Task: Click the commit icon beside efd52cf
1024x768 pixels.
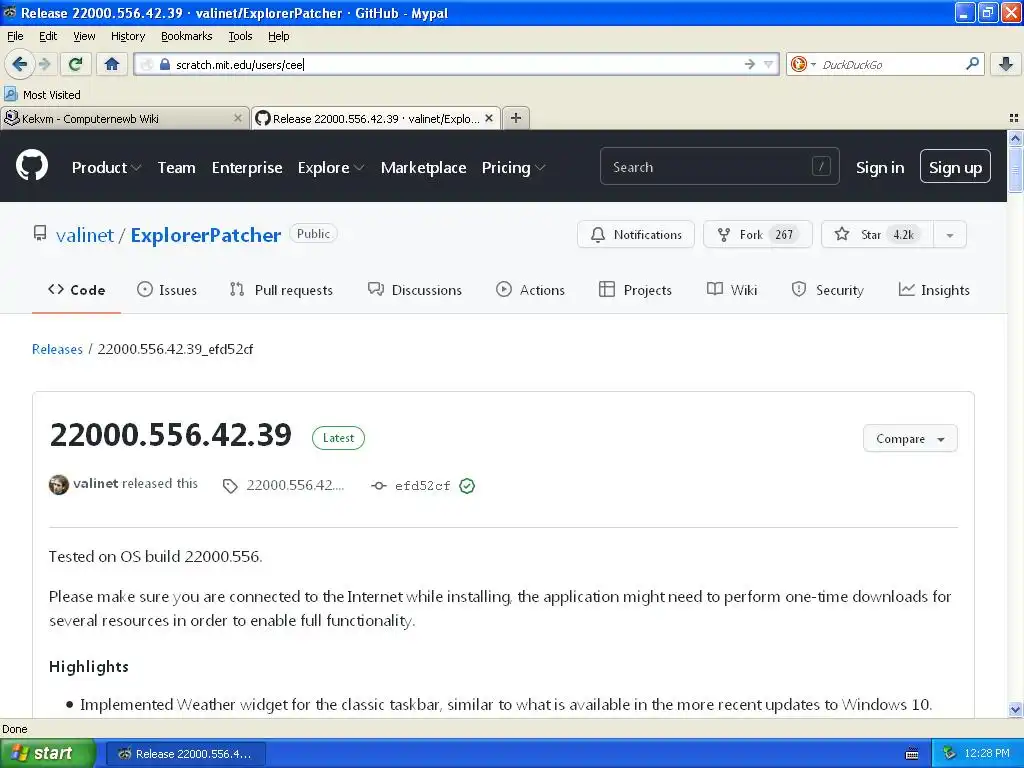Action: pyautogui.click(x=379, y=486)
